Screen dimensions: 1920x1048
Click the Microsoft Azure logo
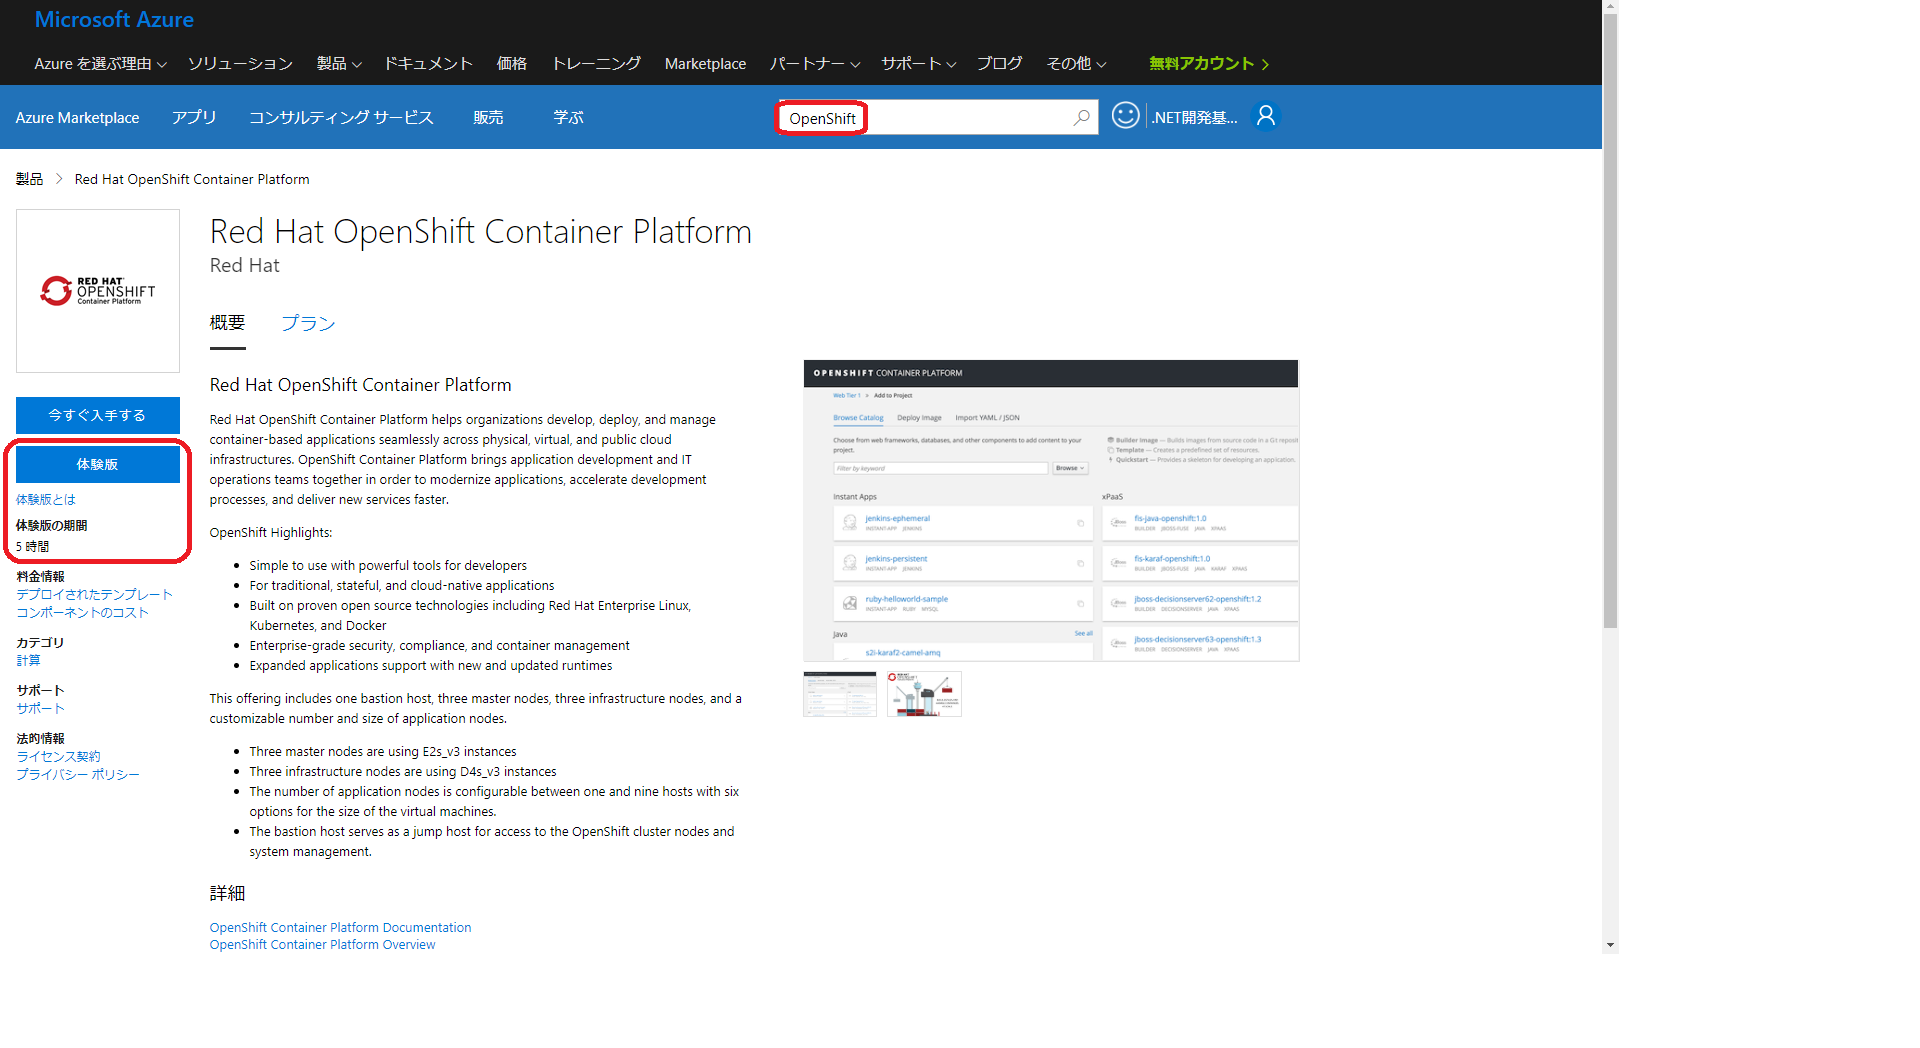tap(114, 20)
